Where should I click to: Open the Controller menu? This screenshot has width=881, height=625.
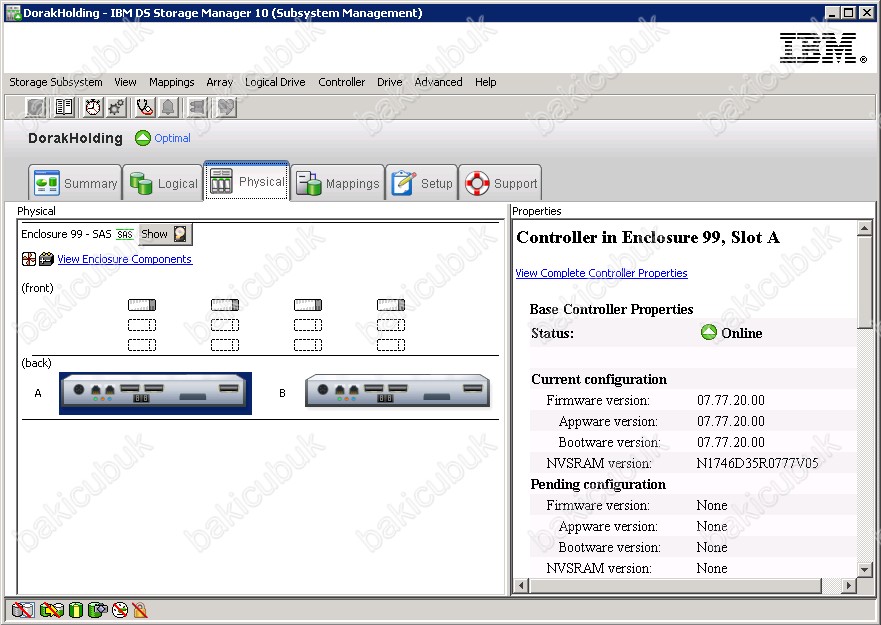(342, 82)
